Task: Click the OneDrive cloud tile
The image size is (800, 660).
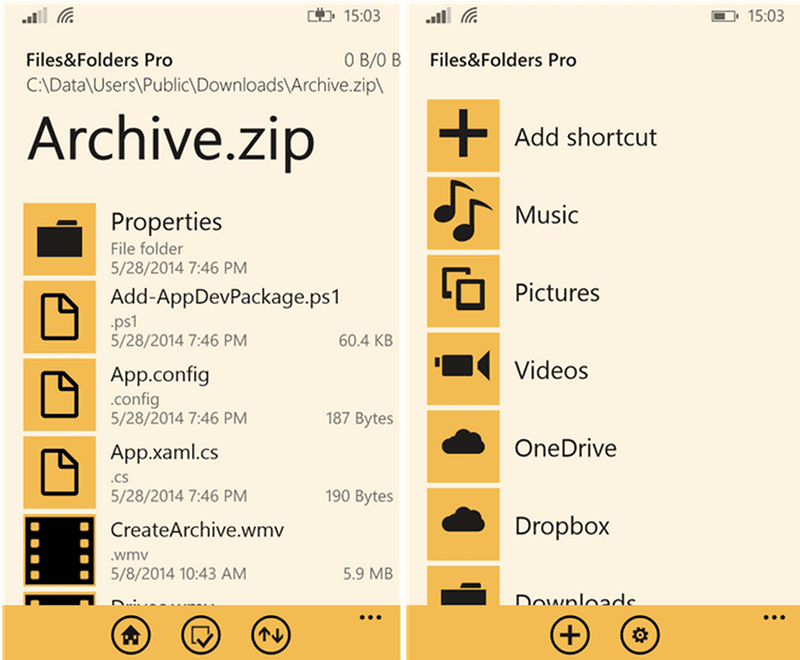Action: pyautogui.click(x=463, y=446)
